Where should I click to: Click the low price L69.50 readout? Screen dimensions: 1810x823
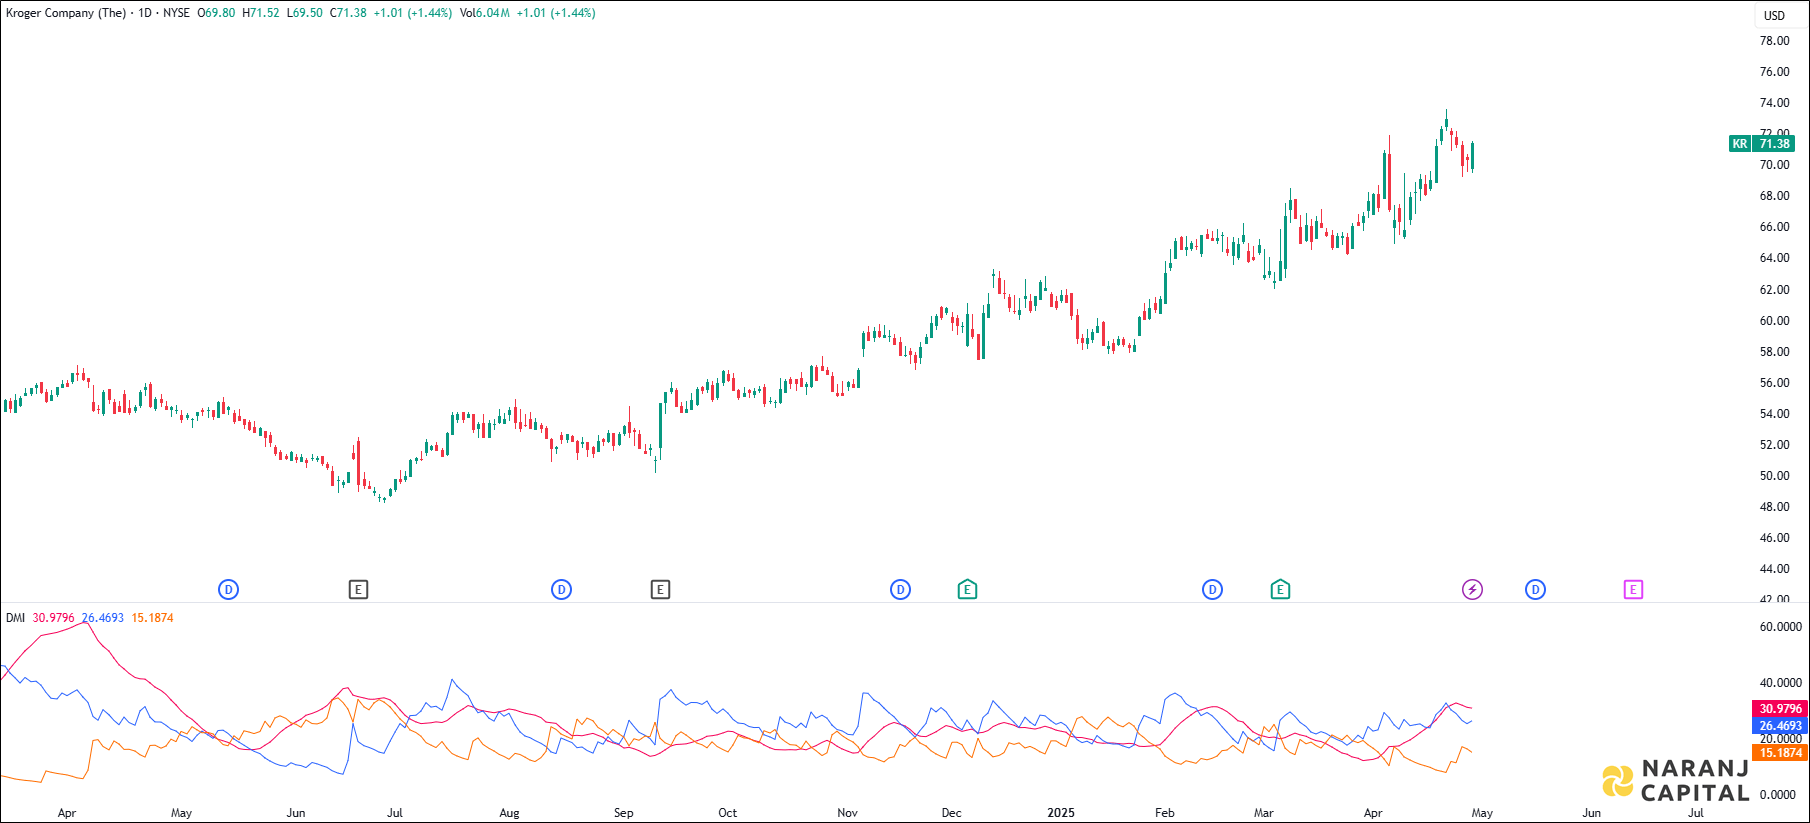304,13
